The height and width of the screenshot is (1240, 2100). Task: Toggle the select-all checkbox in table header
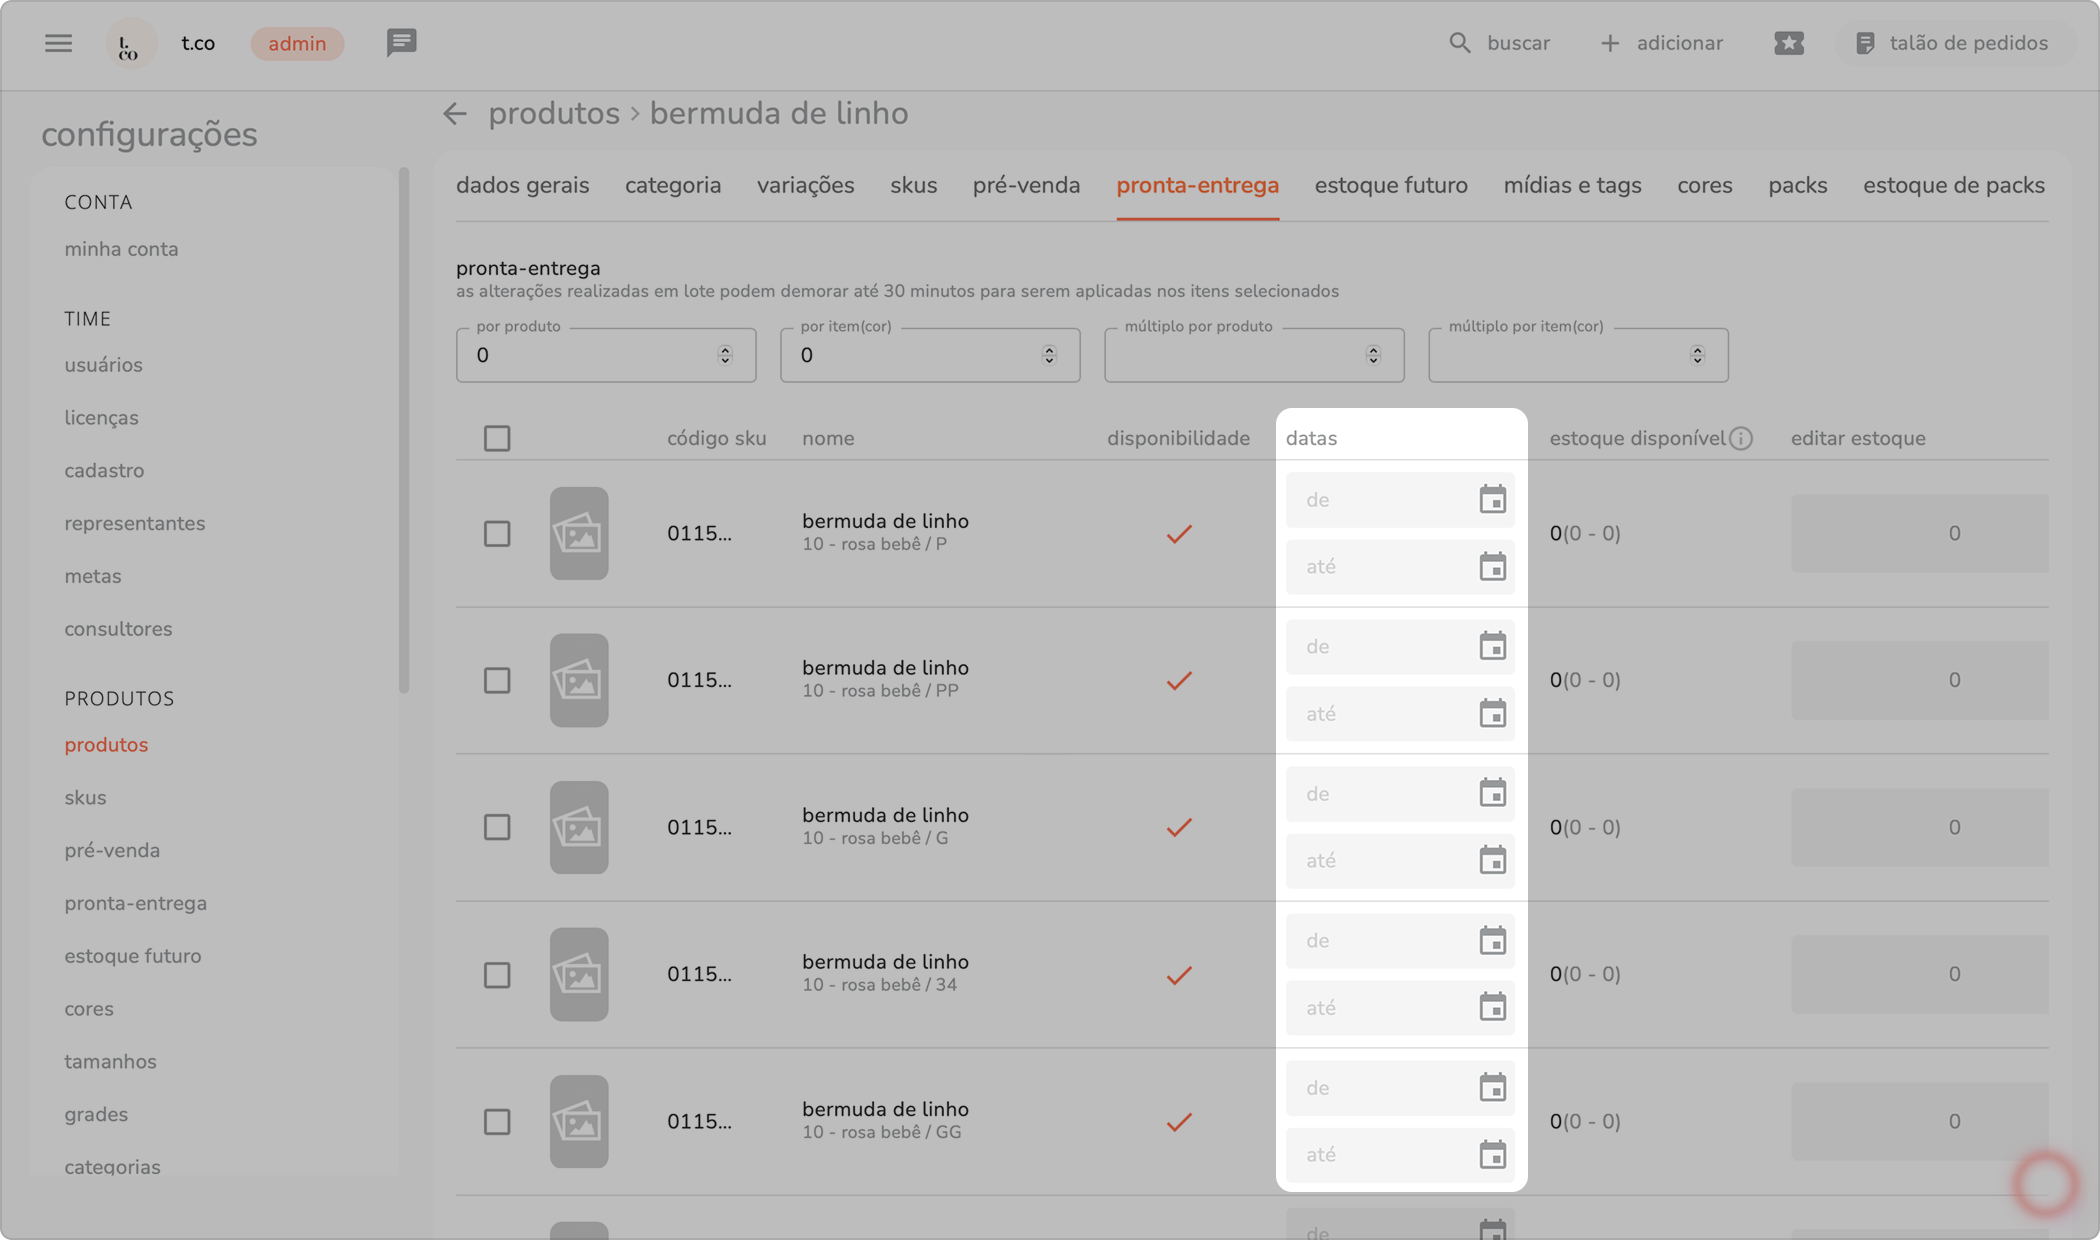click(497, 438)
